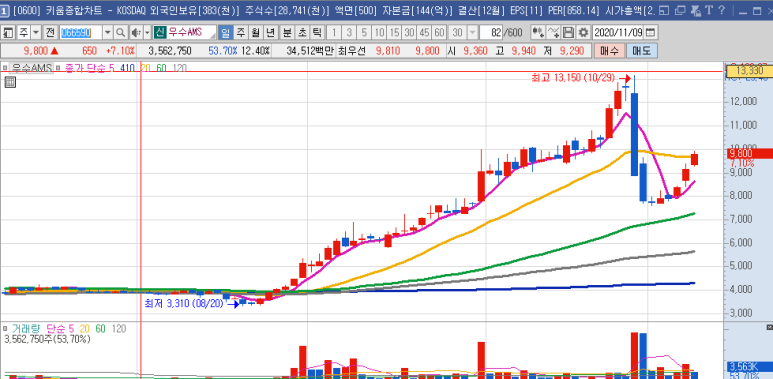This screenshot has height=379, width=773.
Task: Select the 1 interval button
Action: [x=334, y=33]
